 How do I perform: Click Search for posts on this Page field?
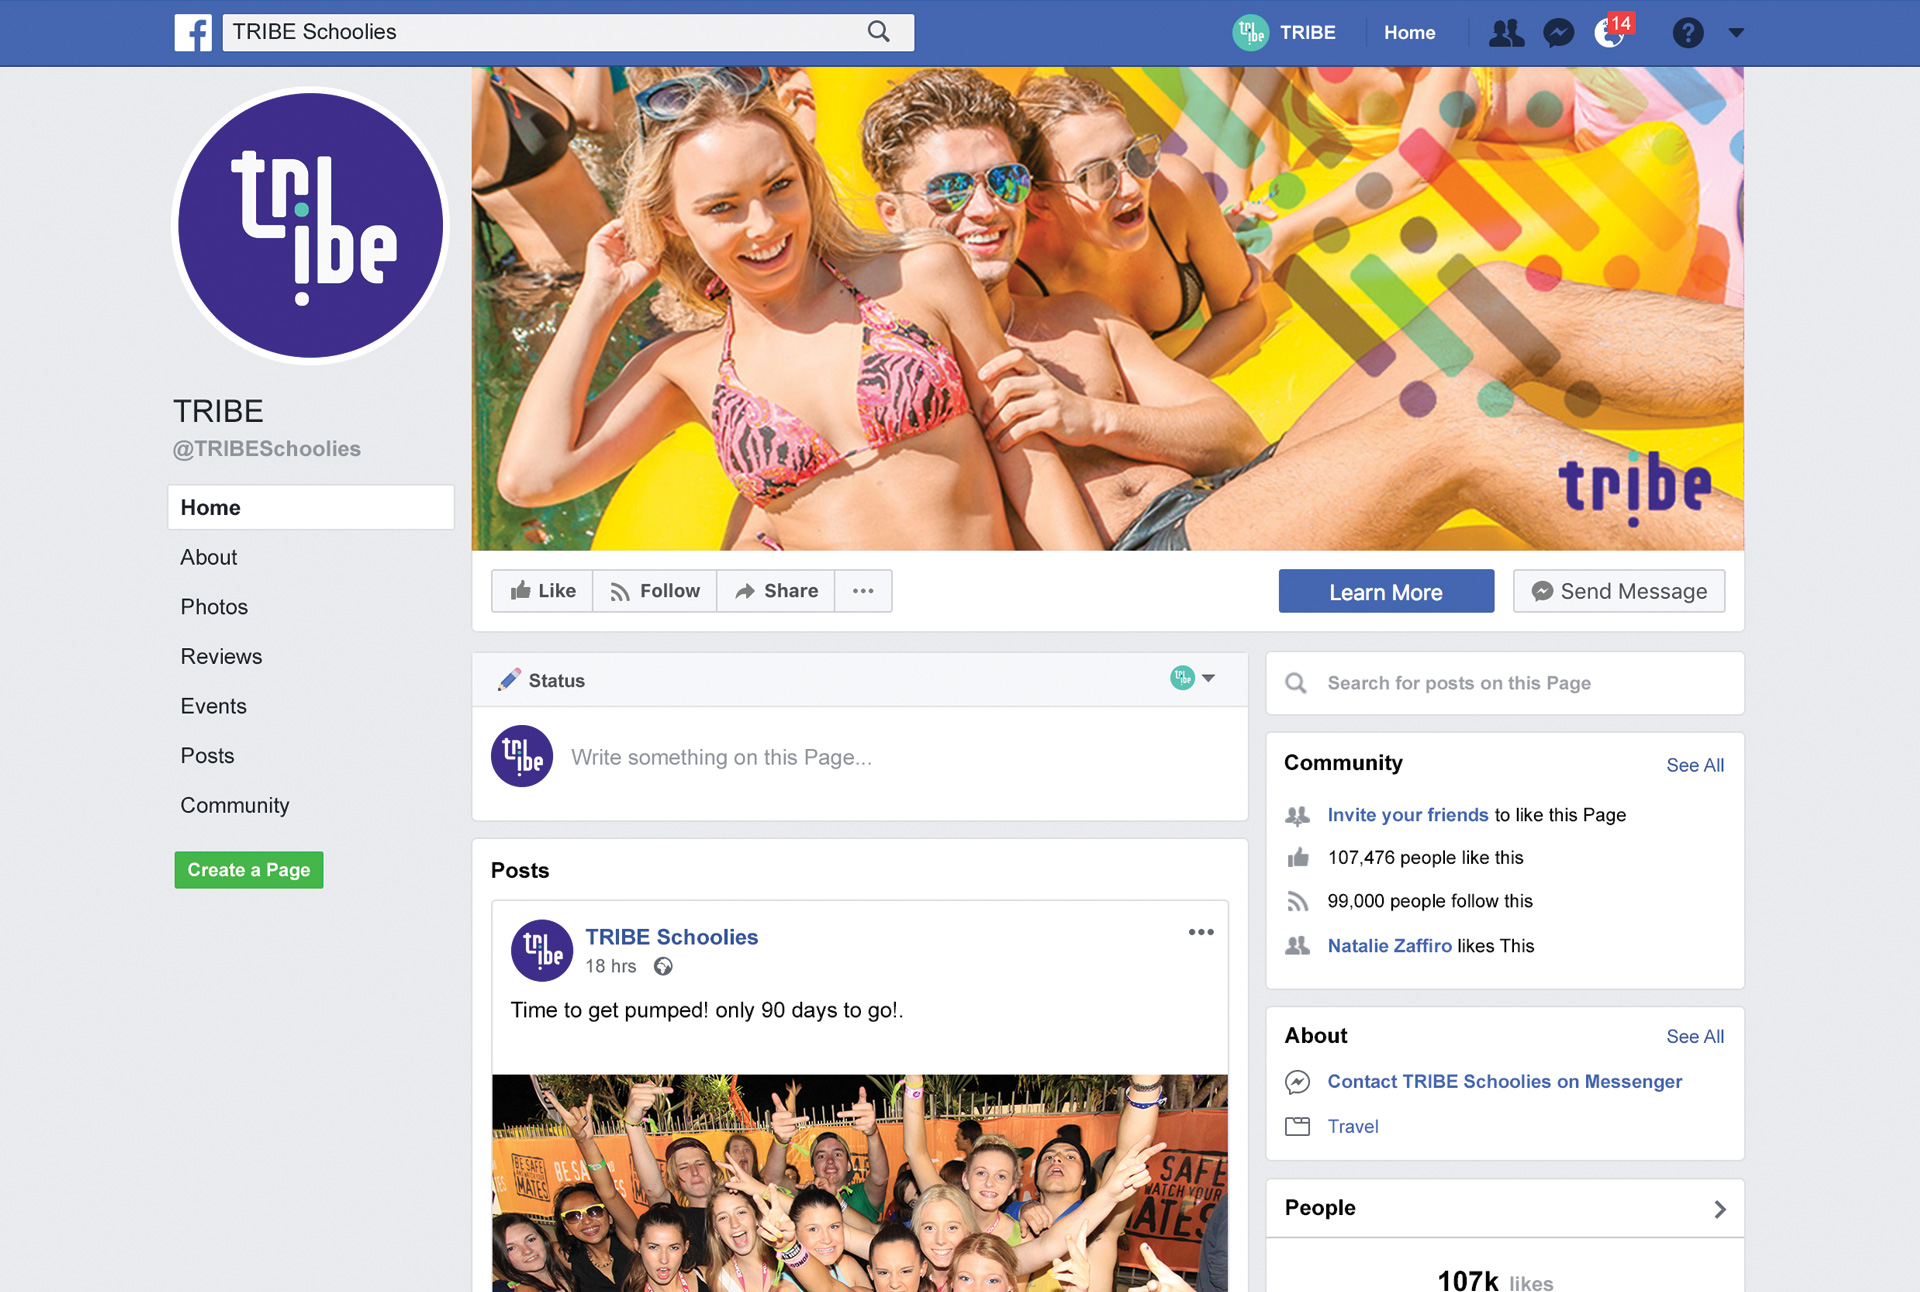coord(1505,683)
